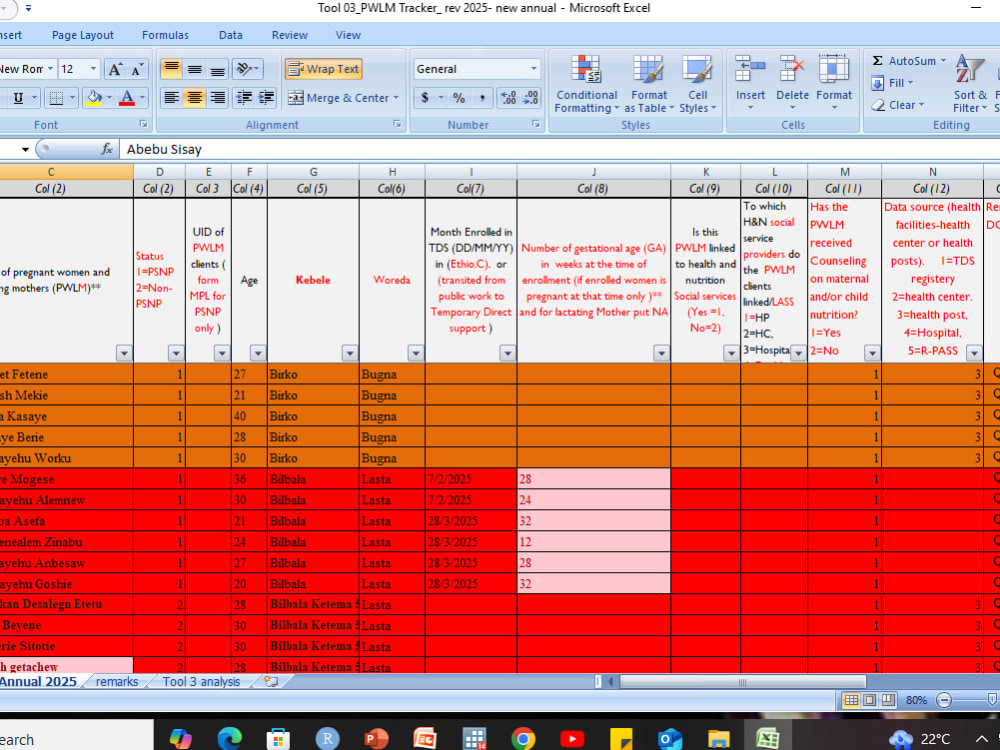The image size is (1000, 750).
Task: Select column J header
Action: pyautogui.click(x=594, y=172)
